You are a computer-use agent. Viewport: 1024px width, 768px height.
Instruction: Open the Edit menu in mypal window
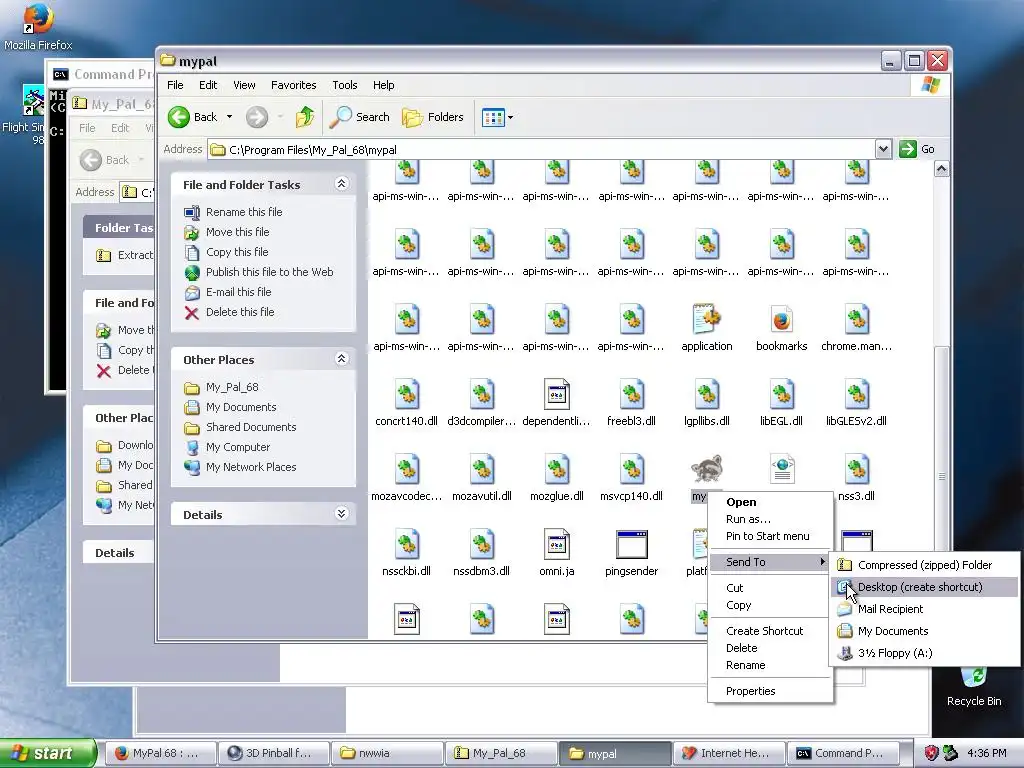coord(208,85)
